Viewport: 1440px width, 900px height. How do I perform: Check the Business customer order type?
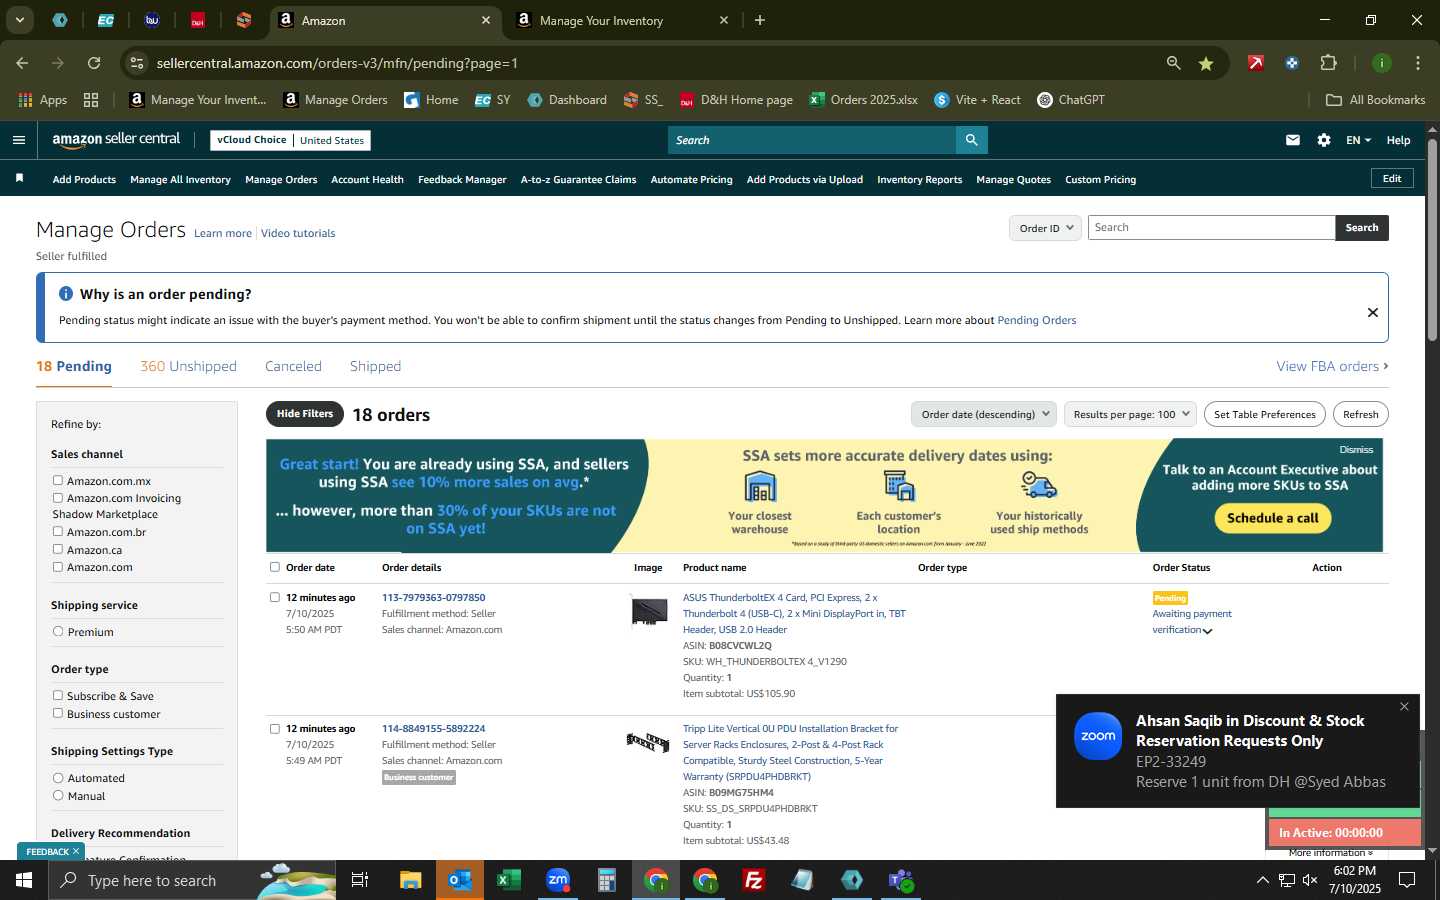coord(58,713)
